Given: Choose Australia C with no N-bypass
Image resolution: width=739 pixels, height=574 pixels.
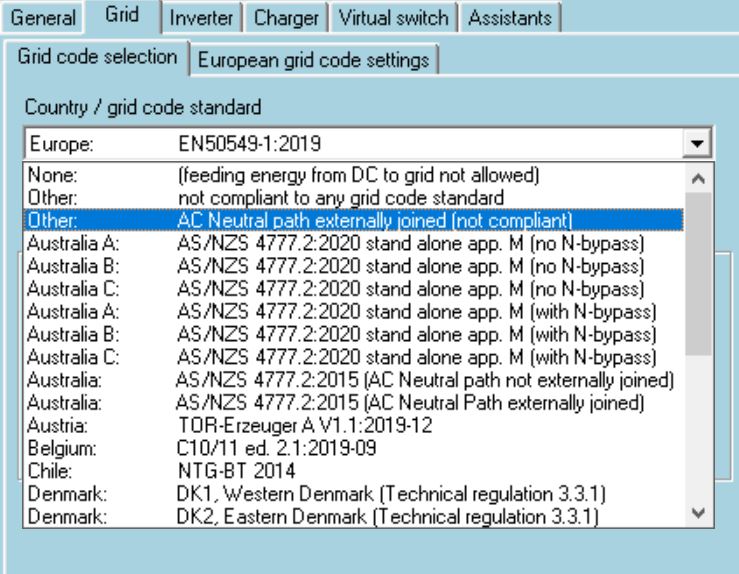Looking at the screenshot, I should [x=353, y=289].
